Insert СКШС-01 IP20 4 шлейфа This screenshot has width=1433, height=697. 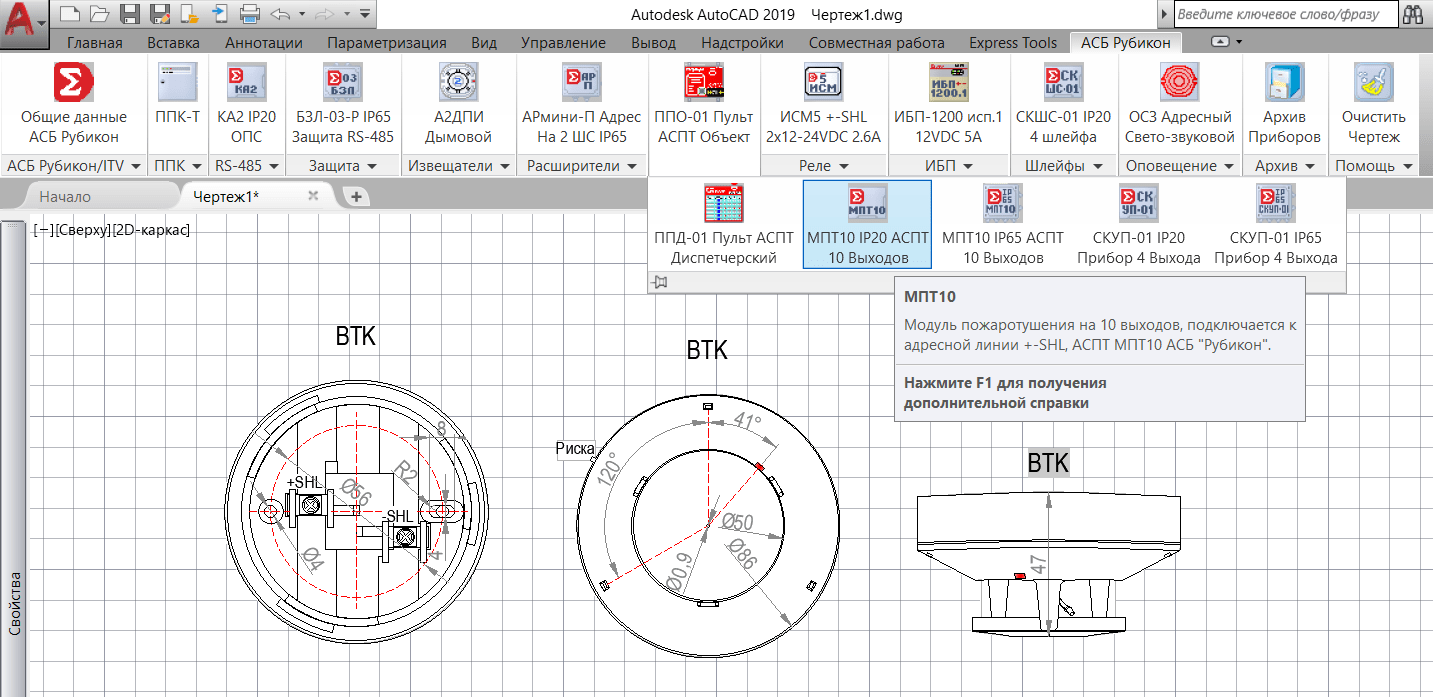[1063, 105]
